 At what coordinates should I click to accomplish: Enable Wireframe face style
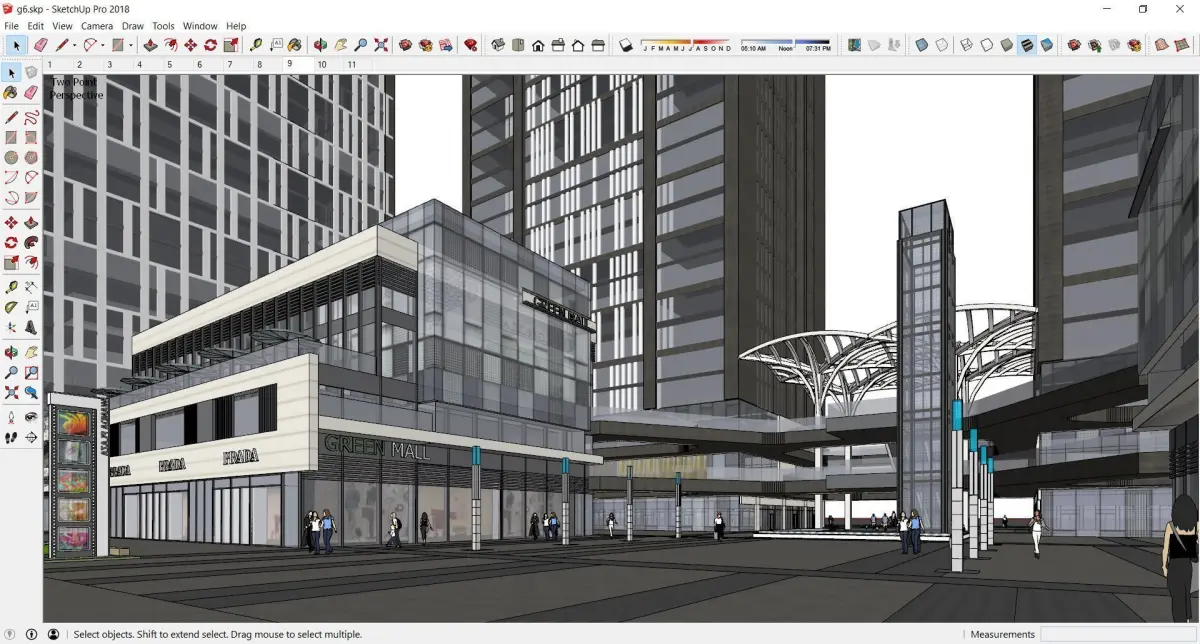966,45
